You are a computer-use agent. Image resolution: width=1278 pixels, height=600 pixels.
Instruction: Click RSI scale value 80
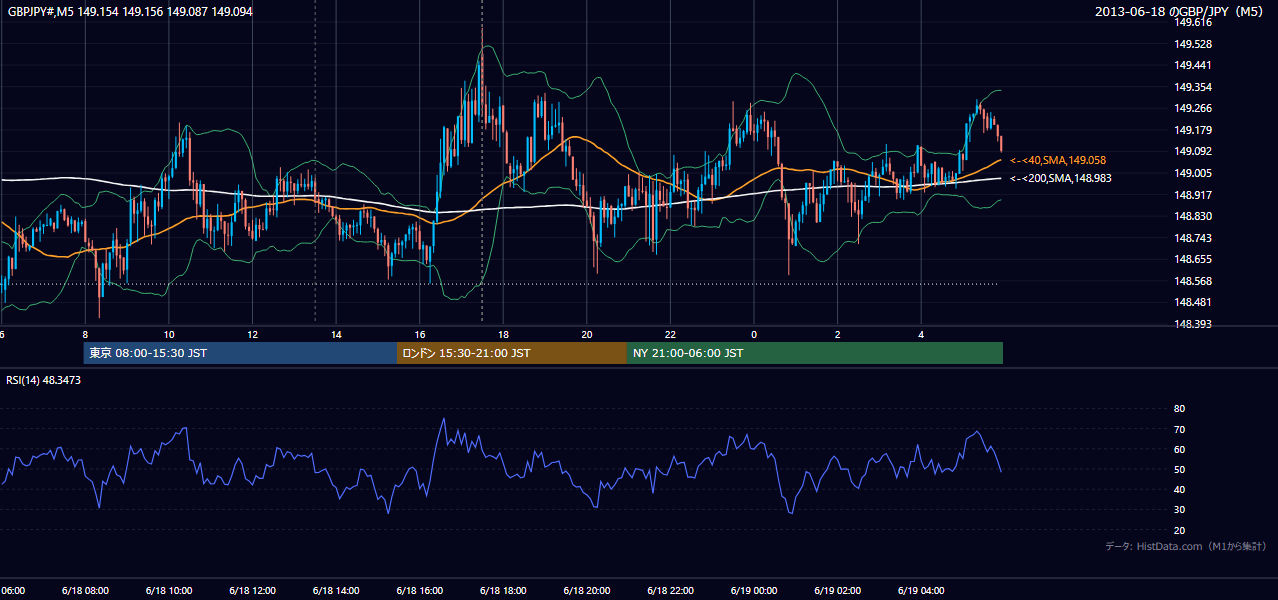pos(1179,409)
